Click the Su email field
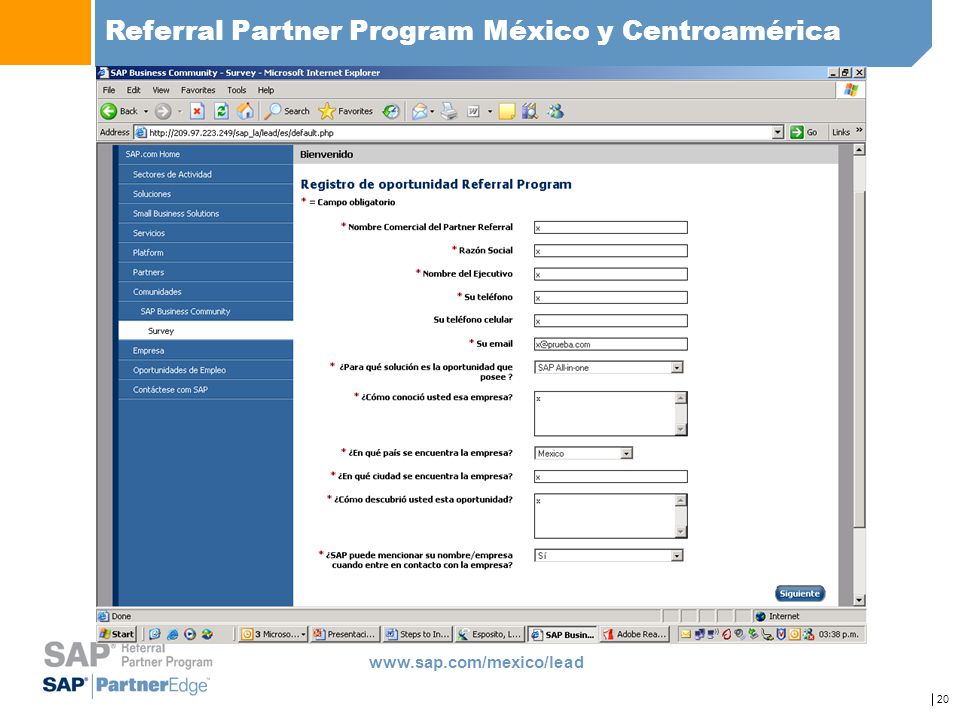 610,344
